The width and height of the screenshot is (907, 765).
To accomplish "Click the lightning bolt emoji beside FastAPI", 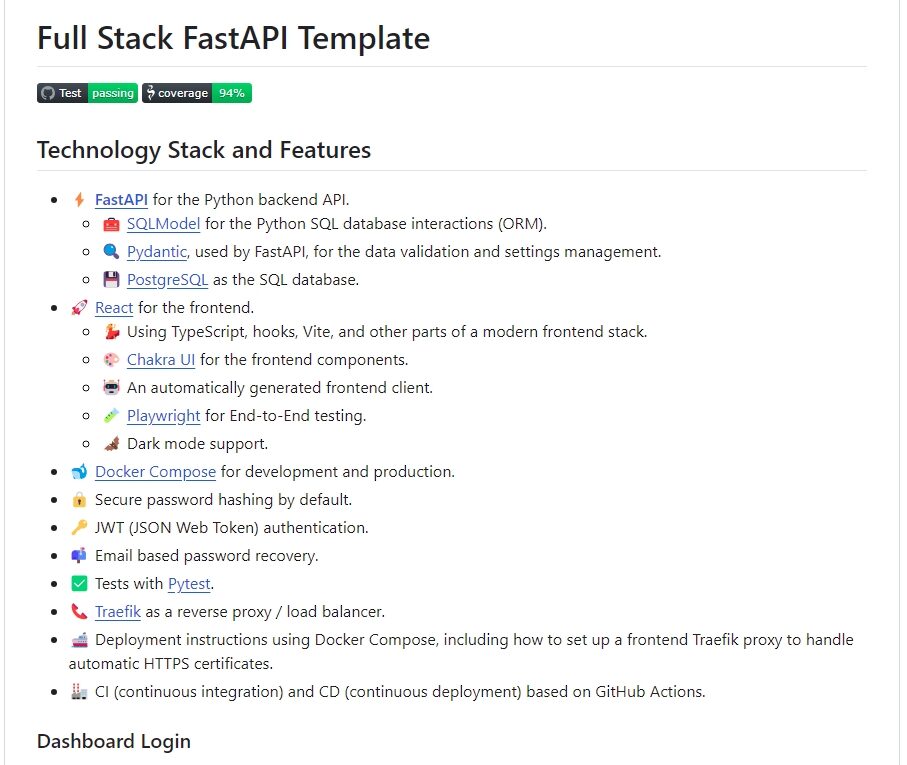I will 79,200.
